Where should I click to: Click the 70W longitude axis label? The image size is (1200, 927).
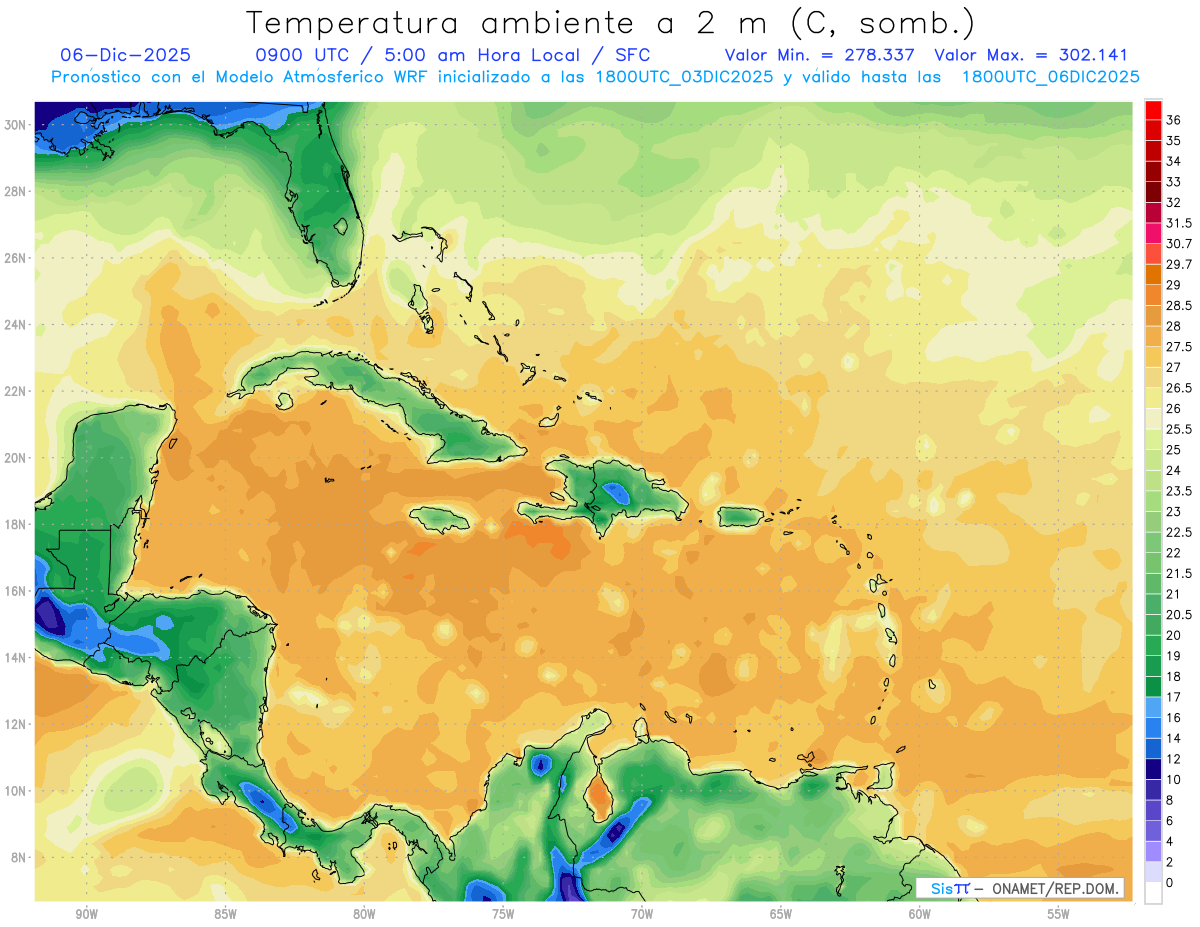(641, 914)
